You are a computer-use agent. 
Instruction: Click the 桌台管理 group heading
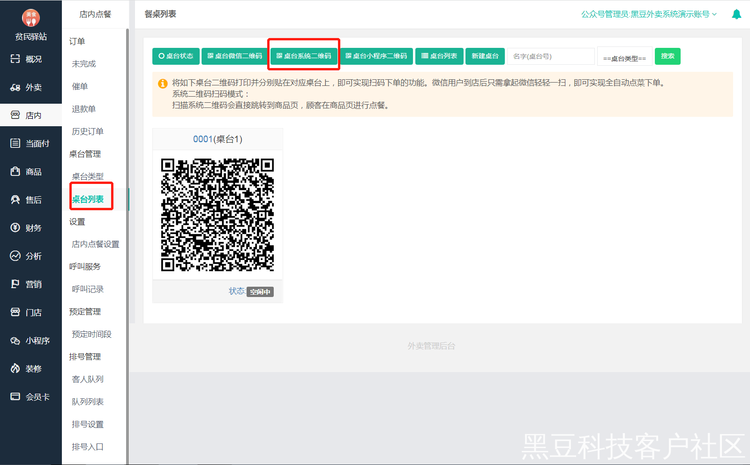pos(85,154)
